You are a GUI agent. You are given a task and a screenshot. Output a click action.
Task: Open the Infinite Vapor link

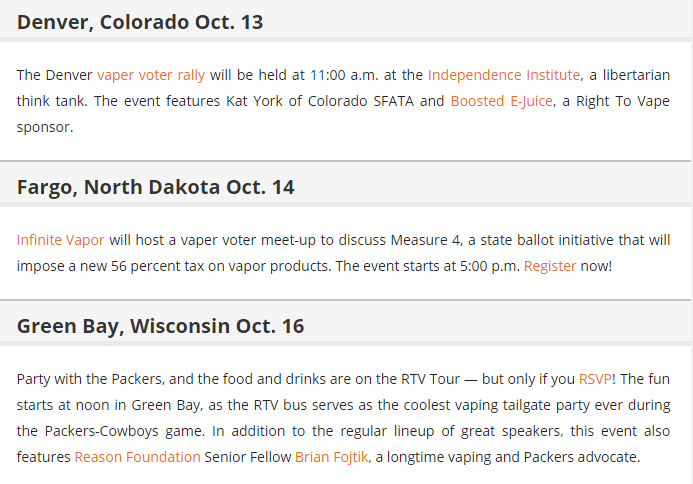point(60,239)
